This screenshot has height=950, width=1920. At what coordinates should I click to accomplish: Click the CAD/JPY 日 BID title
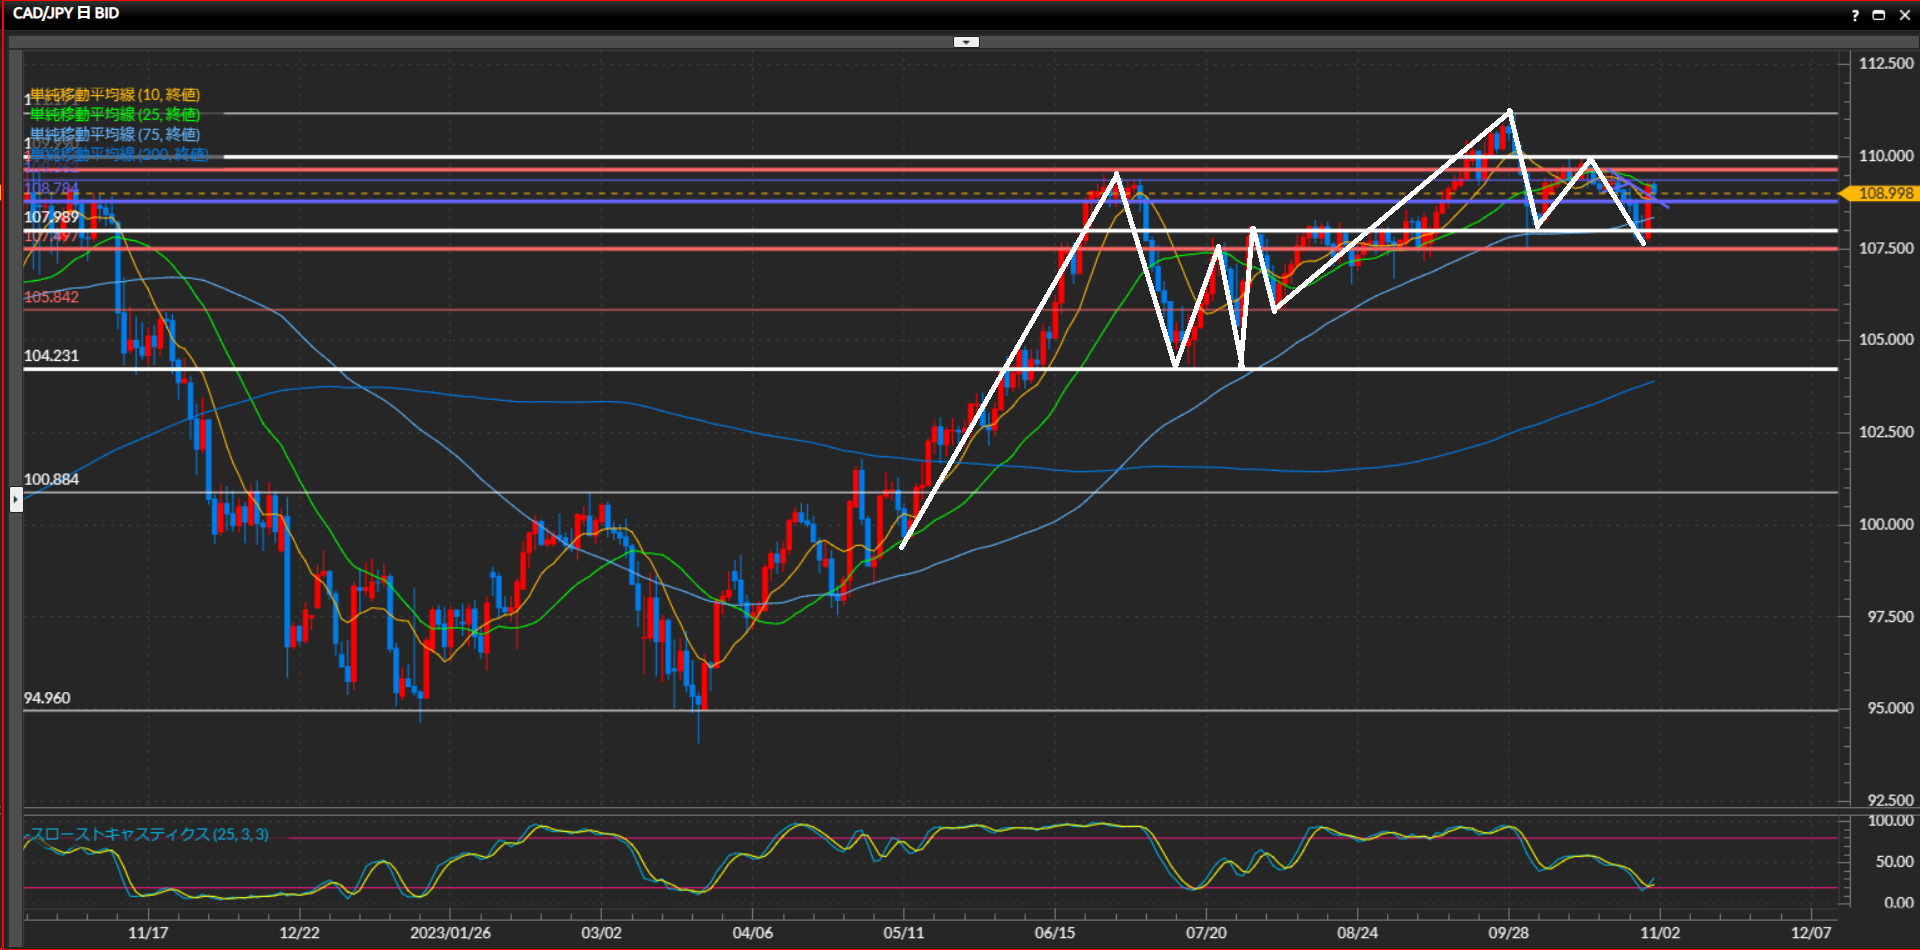tap(66, 13)
